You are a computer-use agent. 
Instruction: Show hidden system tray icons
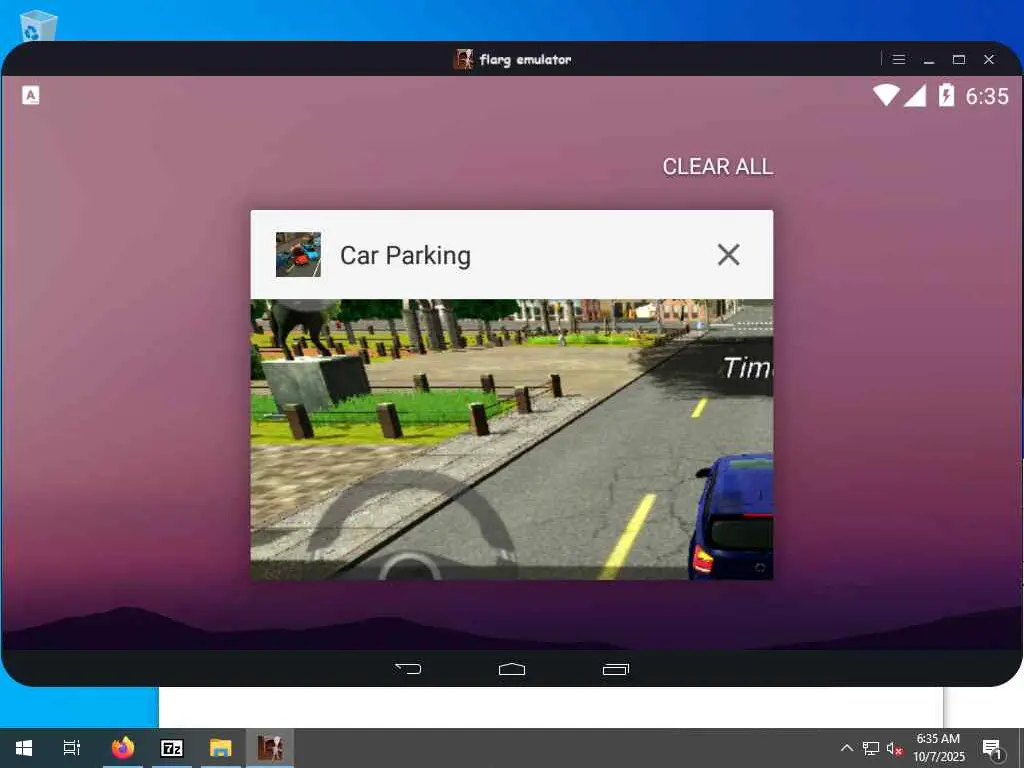[846, 748]
